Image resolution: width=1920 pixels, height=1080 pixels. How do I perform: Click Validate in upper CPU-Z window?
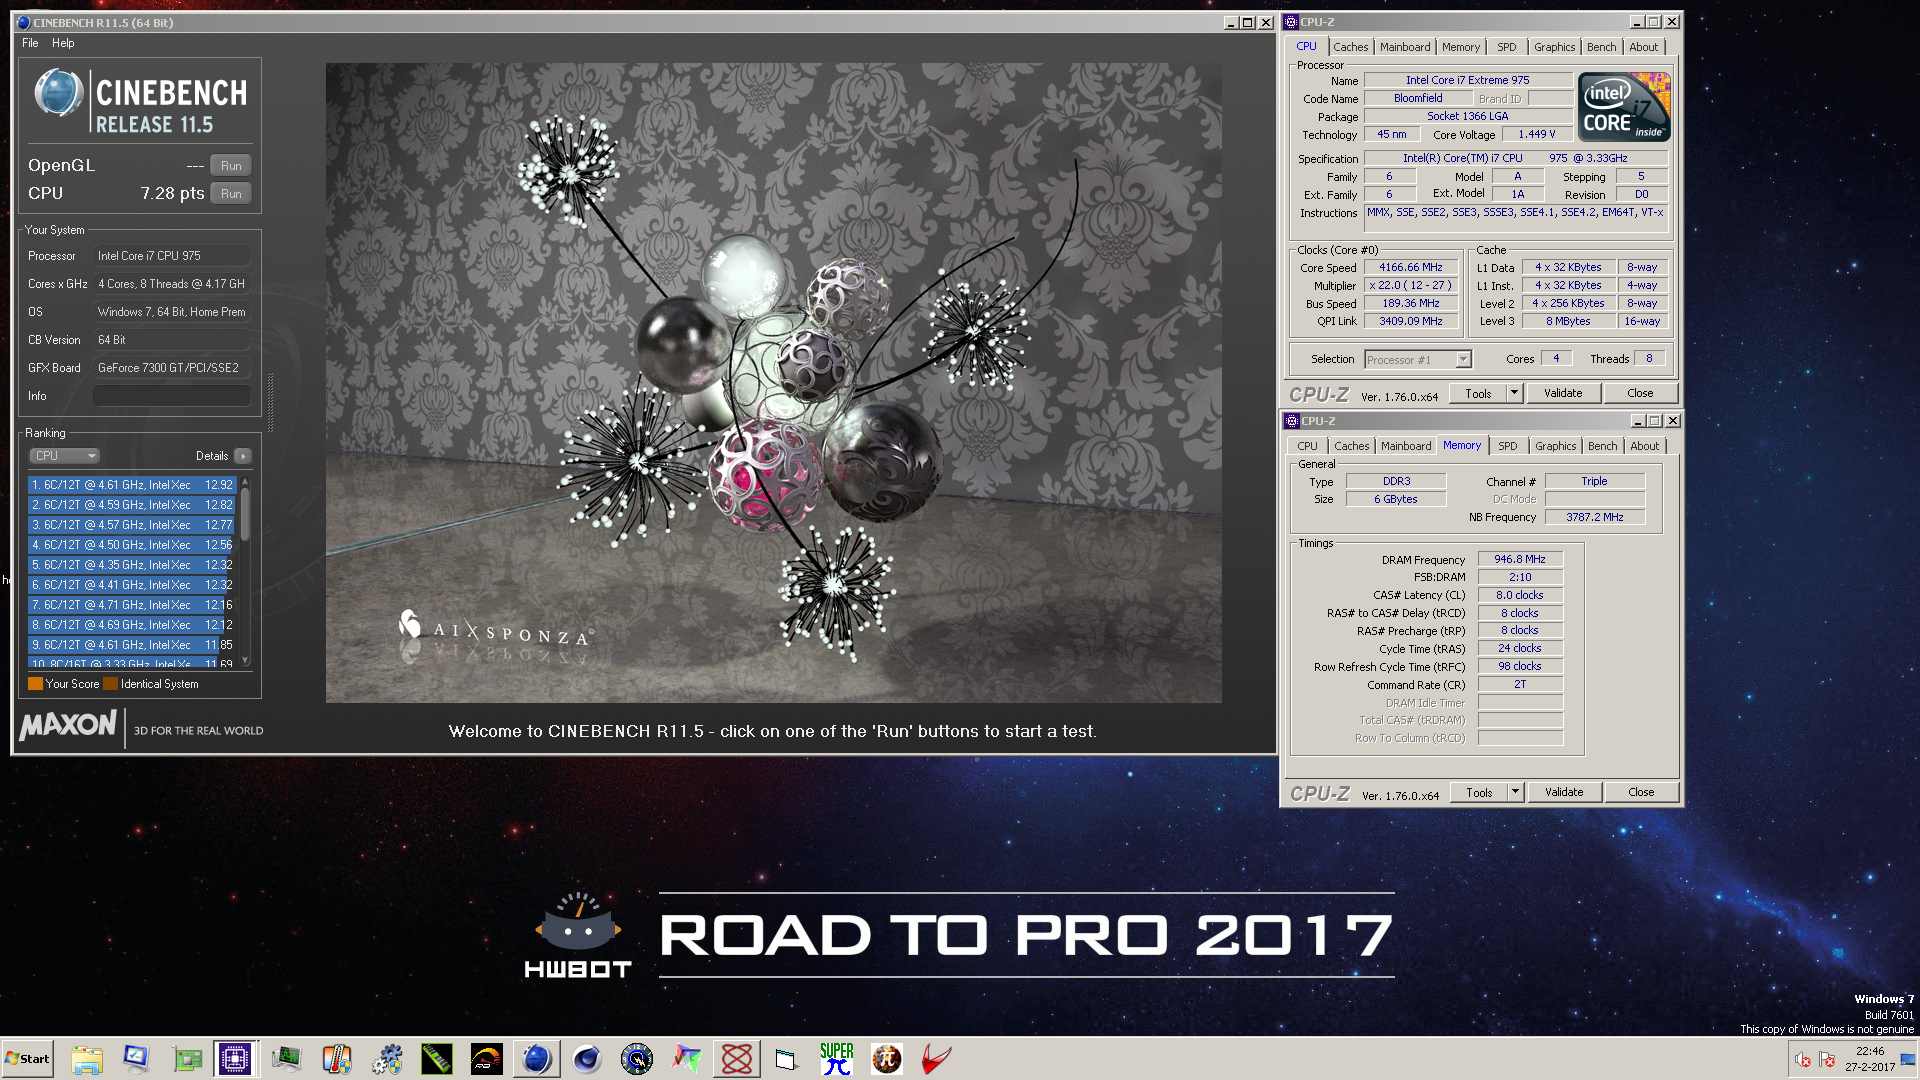(1563, 393)
